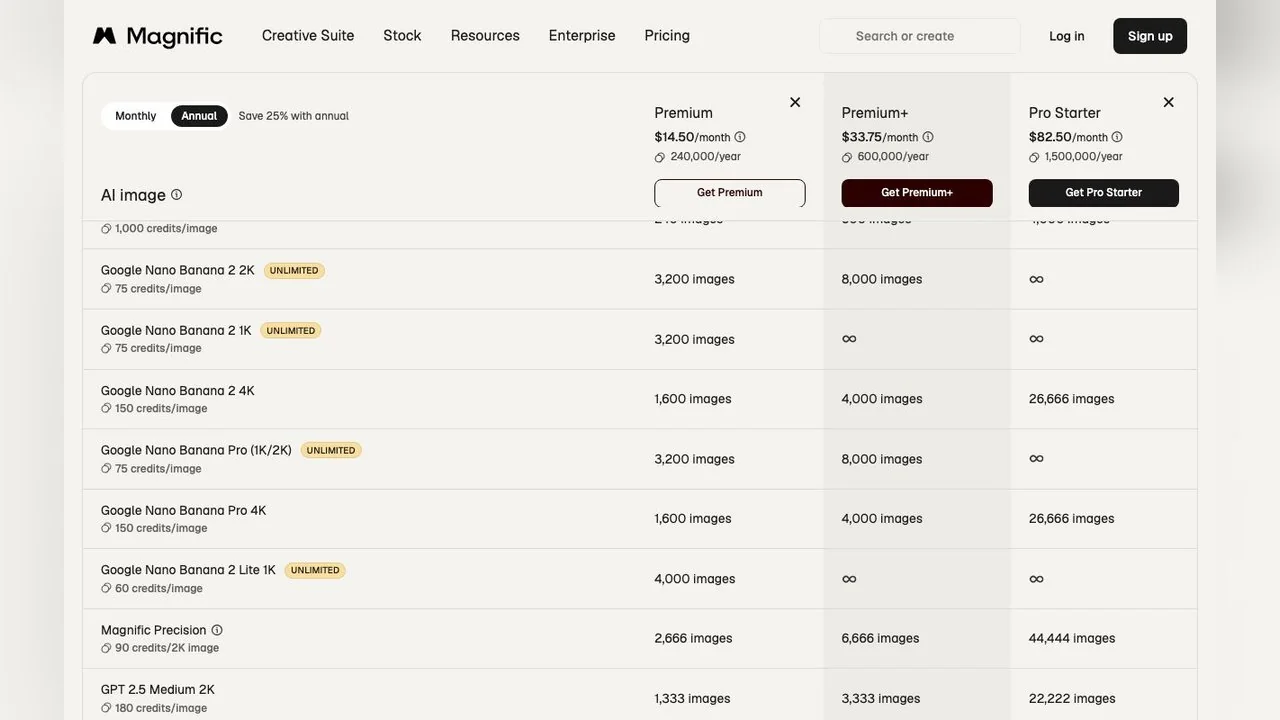Click credits icon in Google Nano Banana 2 2K row
1280x720 pixels.
[x=106, y=289]
